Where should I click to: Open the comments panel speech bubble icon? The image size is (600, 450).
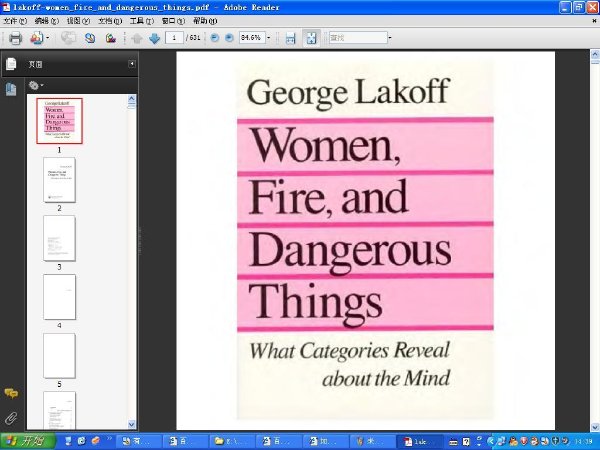click(x=11, y=393)
